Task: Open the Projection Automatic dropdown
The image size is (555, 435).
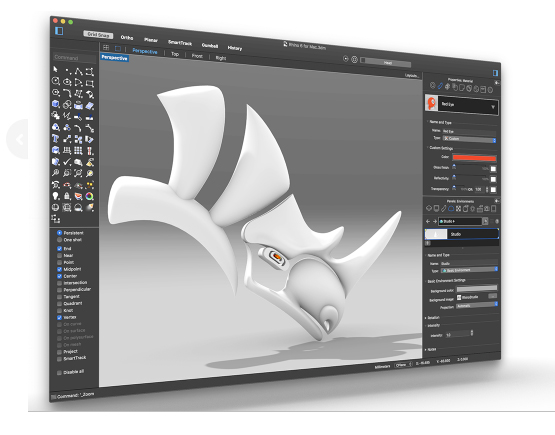Action: point(477,305)
